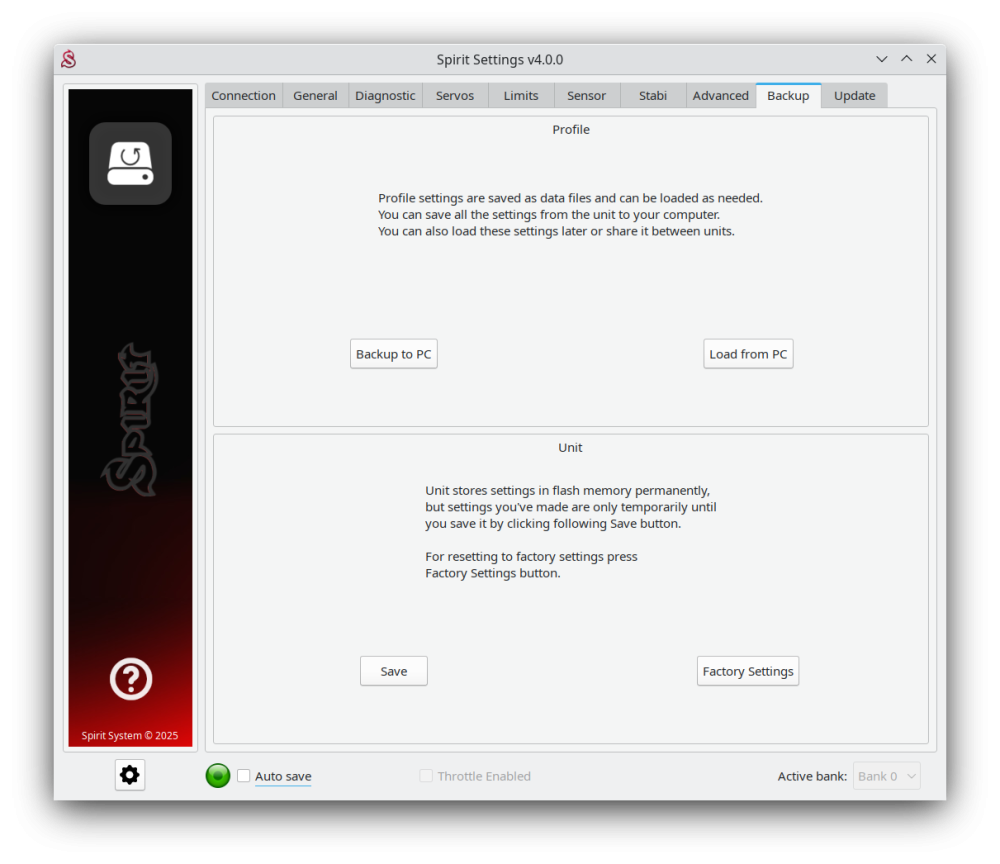Click the Load from PC button

748,354
